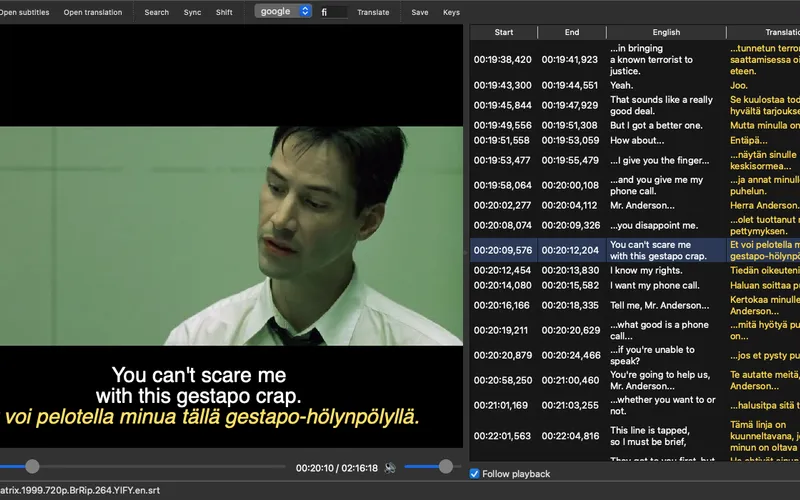Select 'But I got a better one.' subtitle
The image size is (800, 500).
656,126
